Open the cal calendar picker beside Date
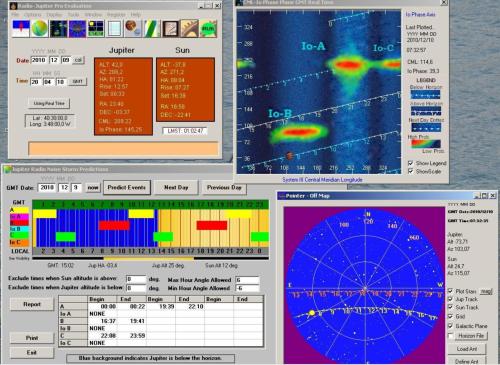Screen dimensions: 500x365 point(78,60)
